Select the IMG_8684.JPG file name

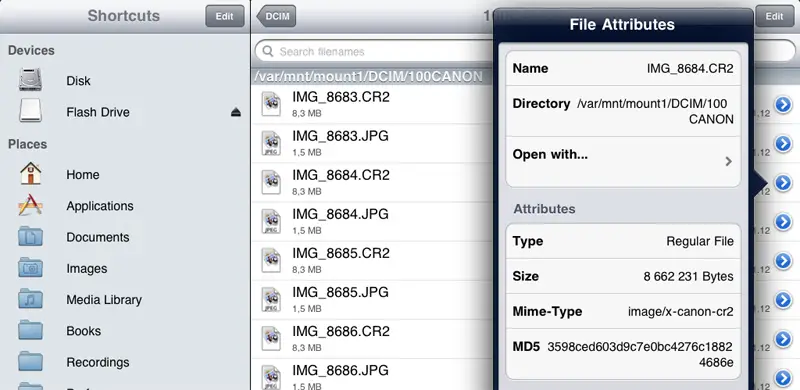point(340,214)
